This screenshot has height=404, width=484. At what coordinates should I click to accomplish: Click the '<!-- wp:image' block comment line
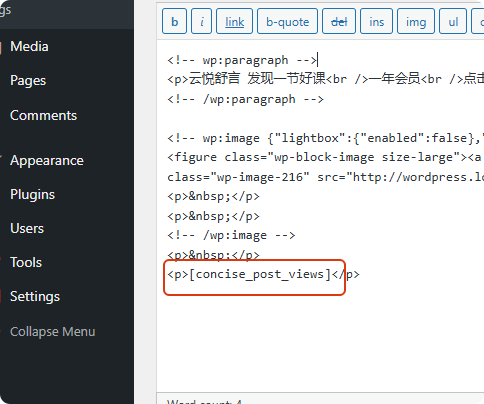(325, 138)
